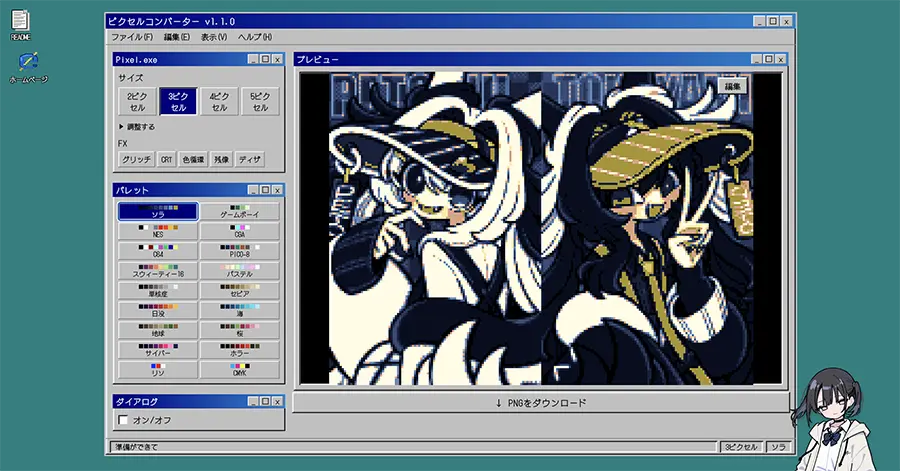Open the ヘルプ(H) menu
Image resolution: width=900 pixels, height=471 pixels.
pos(255,37)
